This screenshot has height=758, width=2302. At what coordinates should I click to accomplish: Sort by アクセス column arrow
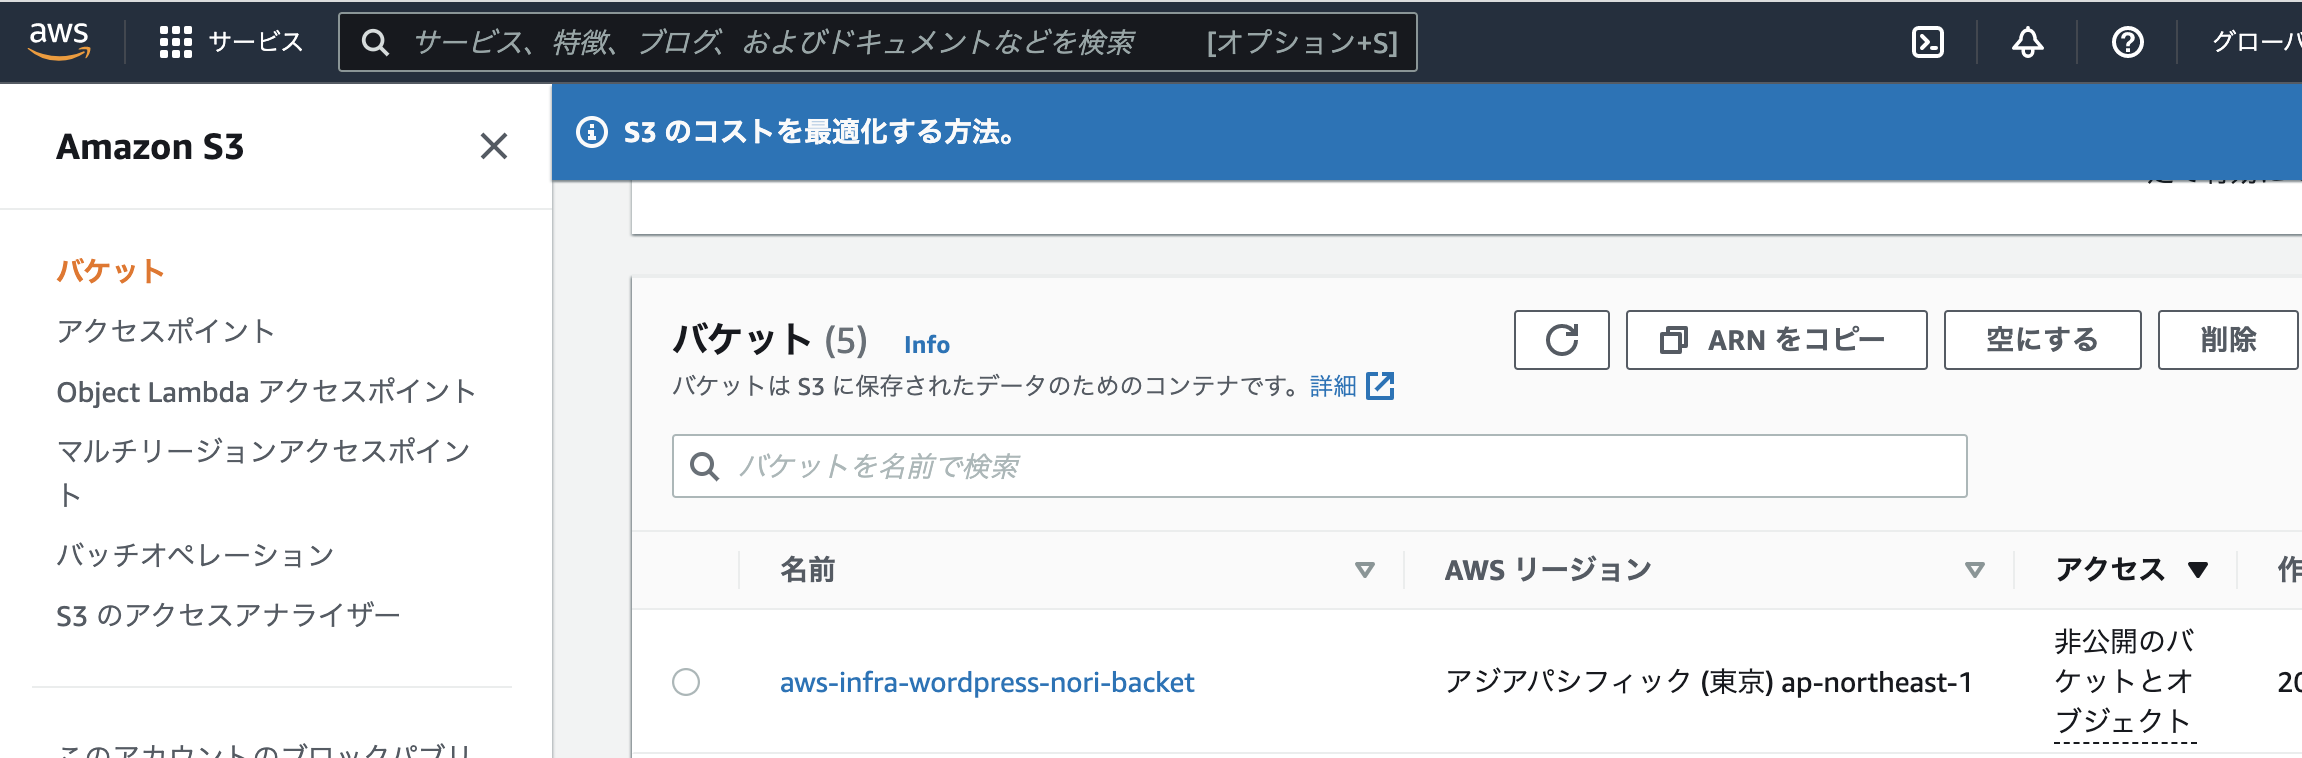click(x=2197, y=570)
